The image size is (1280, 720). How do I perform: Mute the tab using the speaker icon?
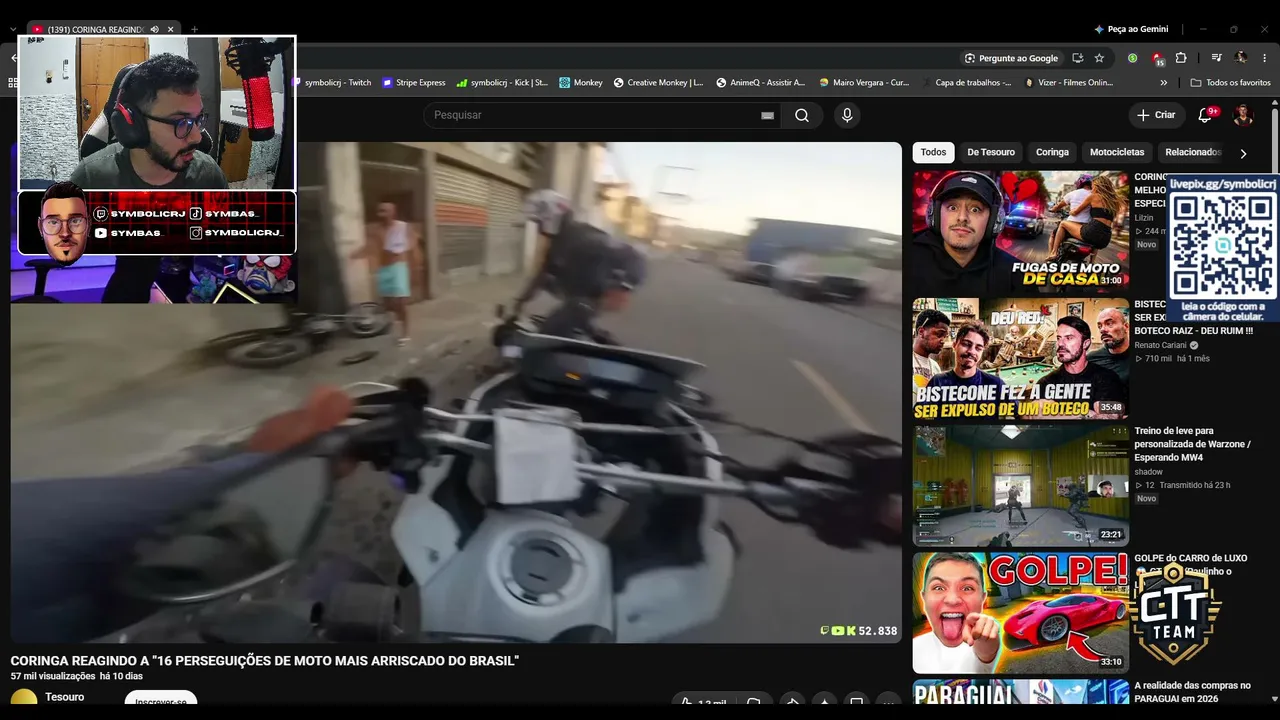pos(154,29)
